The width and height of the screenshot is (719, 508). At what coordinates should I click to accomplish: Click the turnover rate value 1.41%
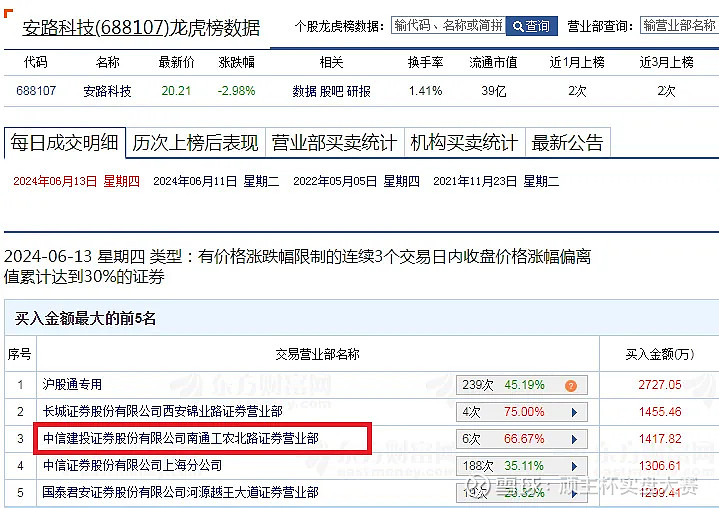426,91
